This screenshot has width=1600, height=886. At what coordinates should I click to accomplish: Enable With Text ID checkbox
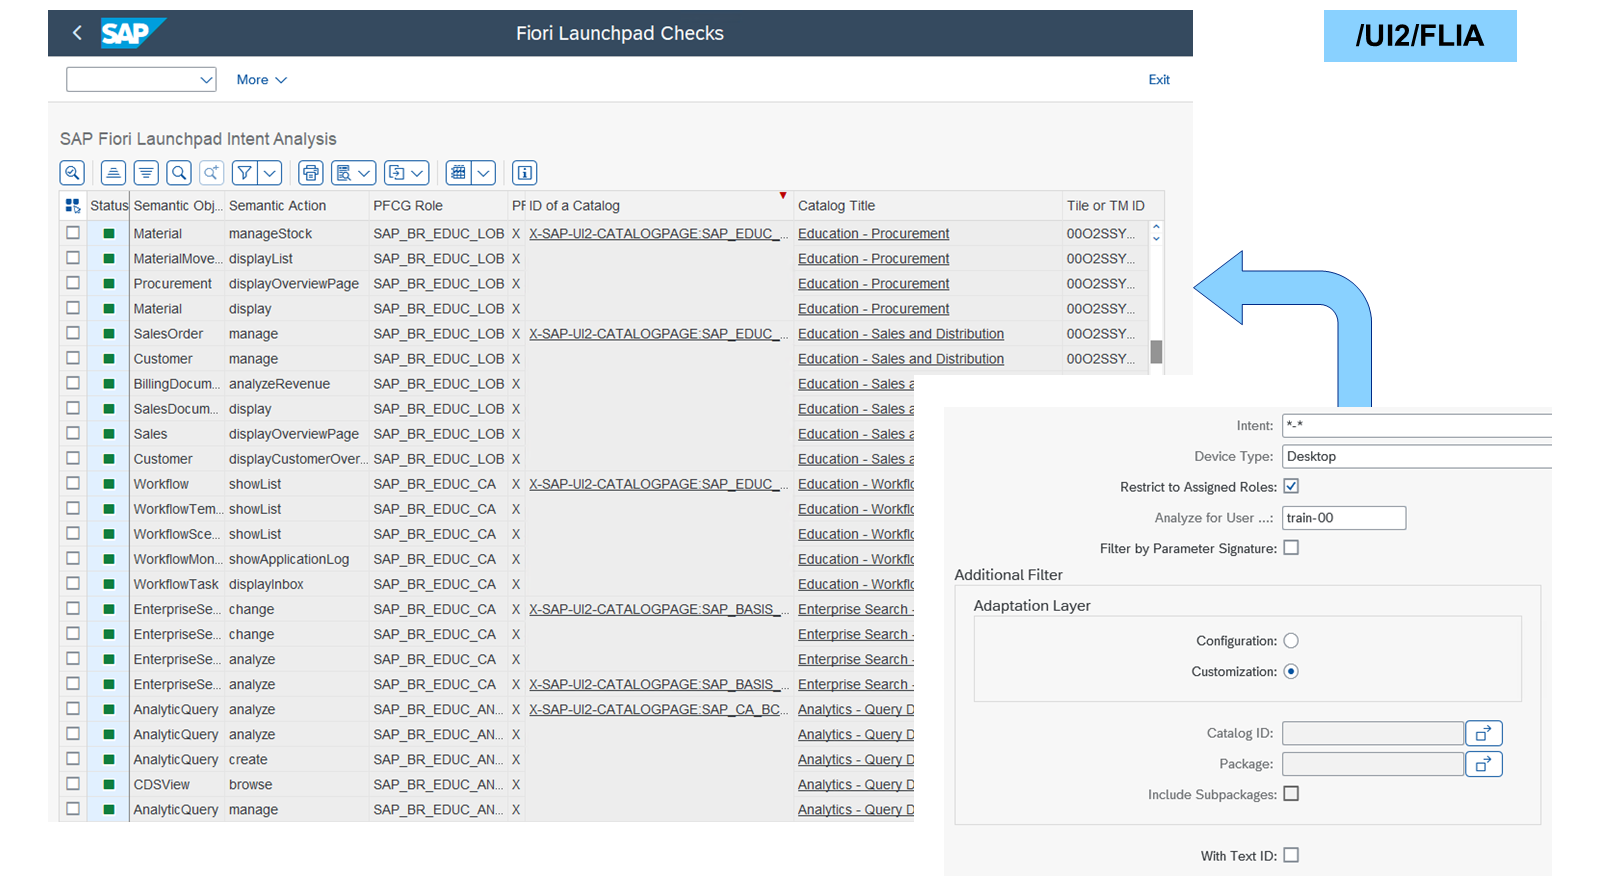[x=1291, y=855]
